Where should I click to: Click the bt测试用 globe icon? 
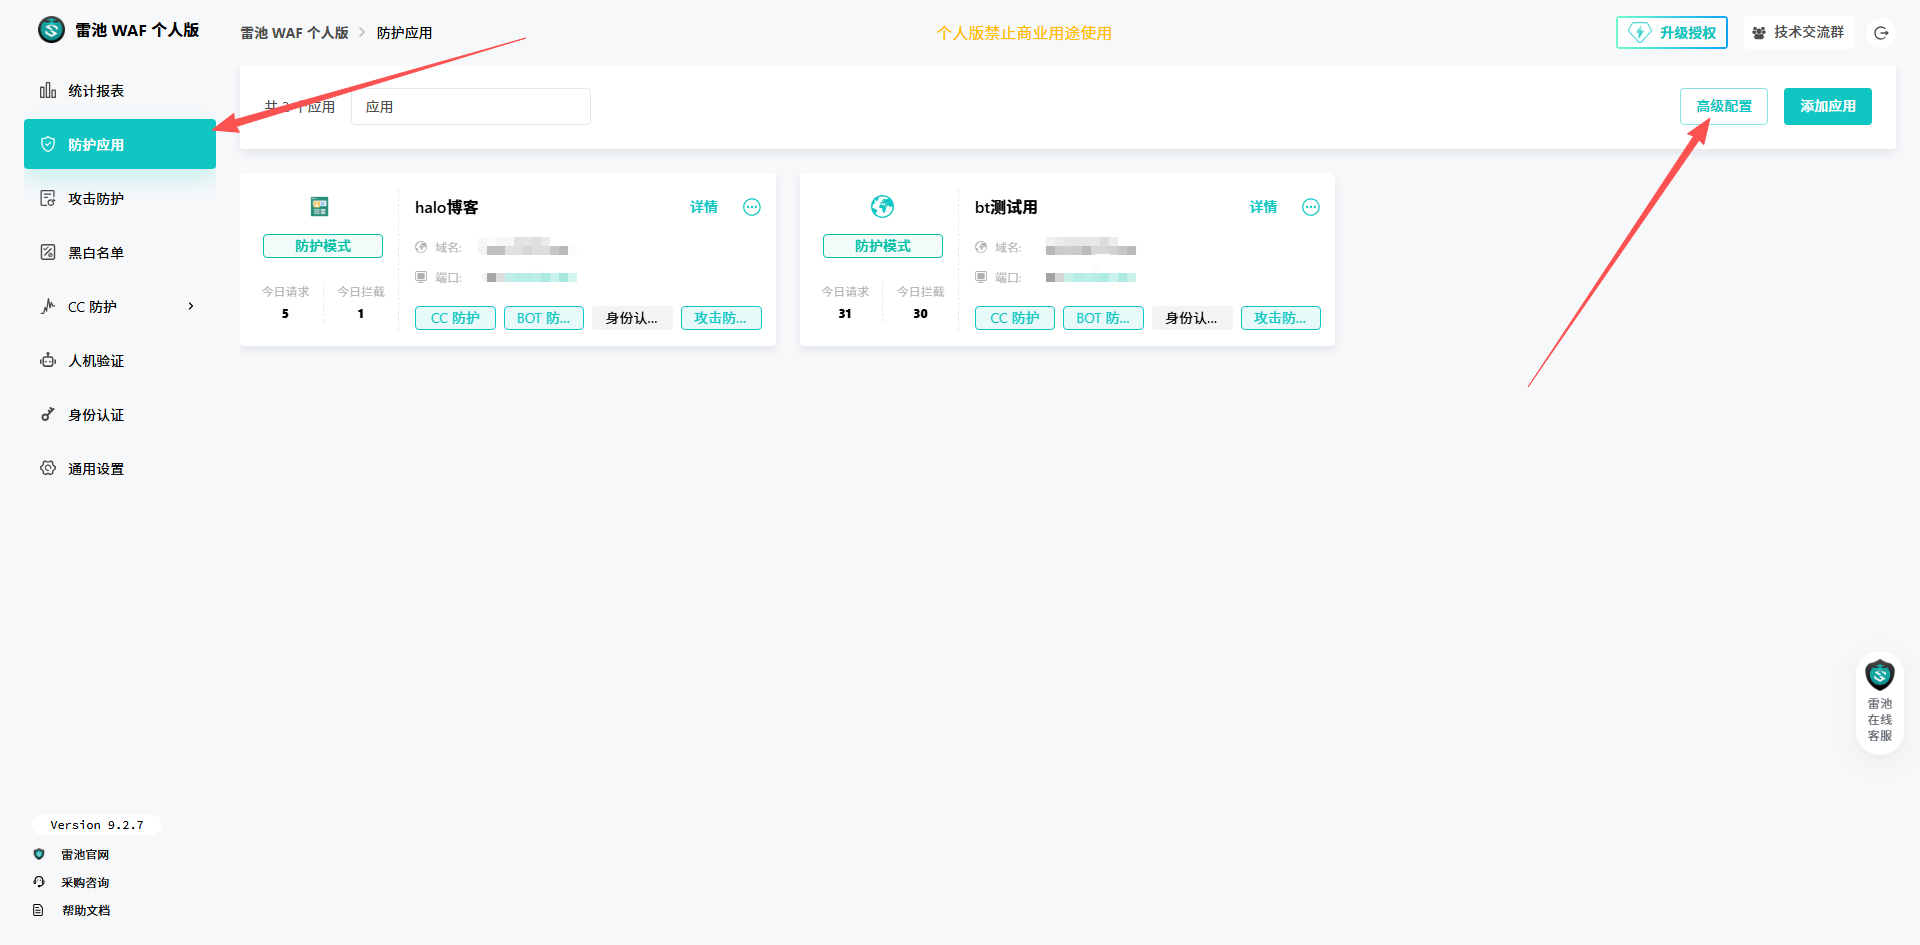click(x=882, y=207)
